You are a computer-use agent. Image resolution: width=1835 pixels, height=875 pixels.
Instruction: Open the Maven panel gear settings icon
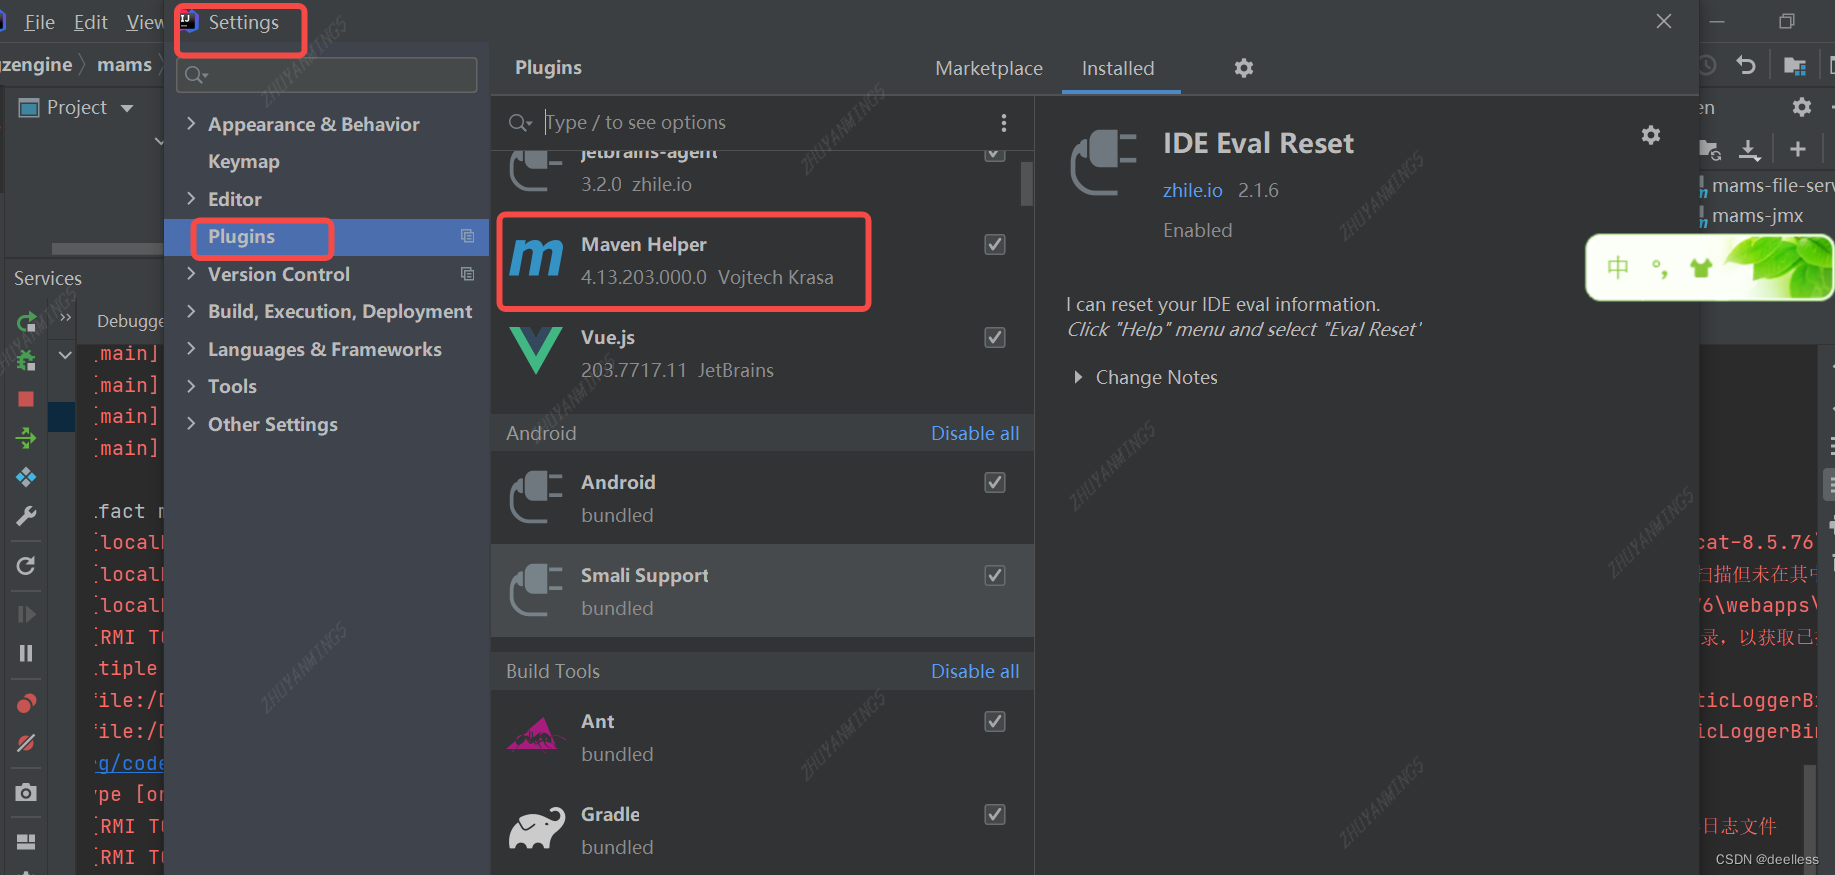point(1802,107)
